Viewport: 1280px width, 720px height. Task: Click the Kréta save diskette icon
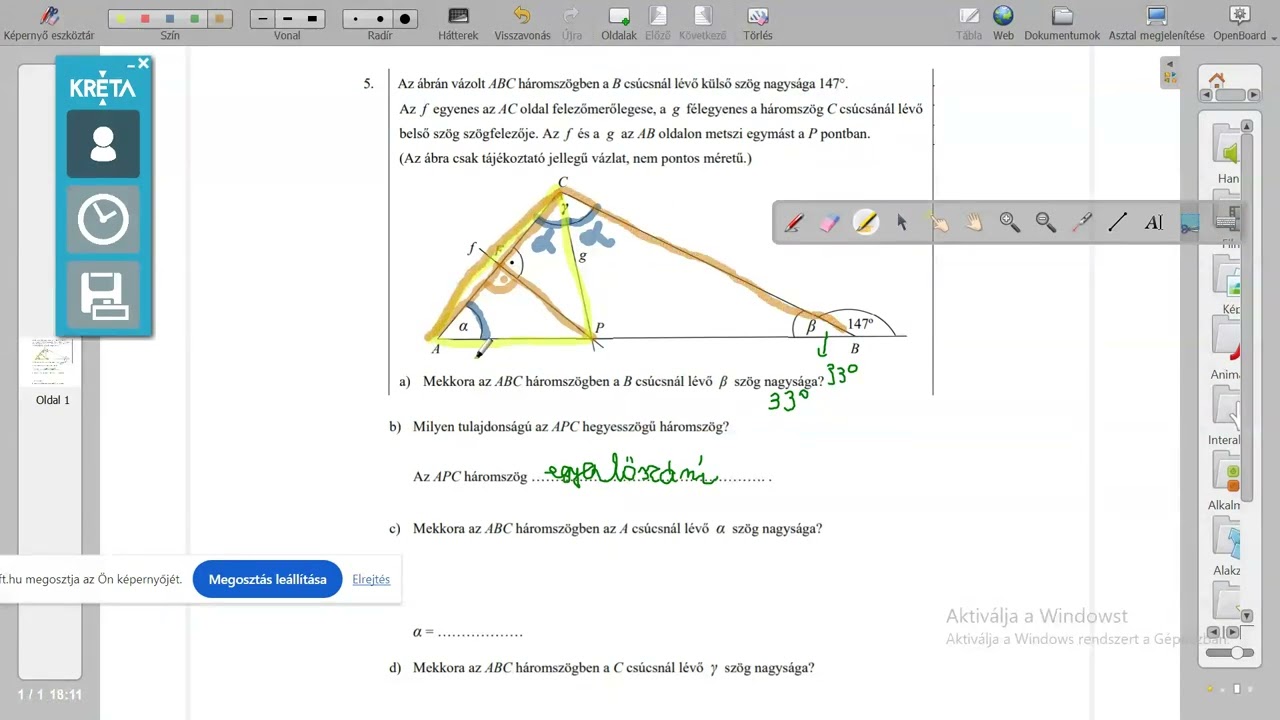click(x=103, y=295)
